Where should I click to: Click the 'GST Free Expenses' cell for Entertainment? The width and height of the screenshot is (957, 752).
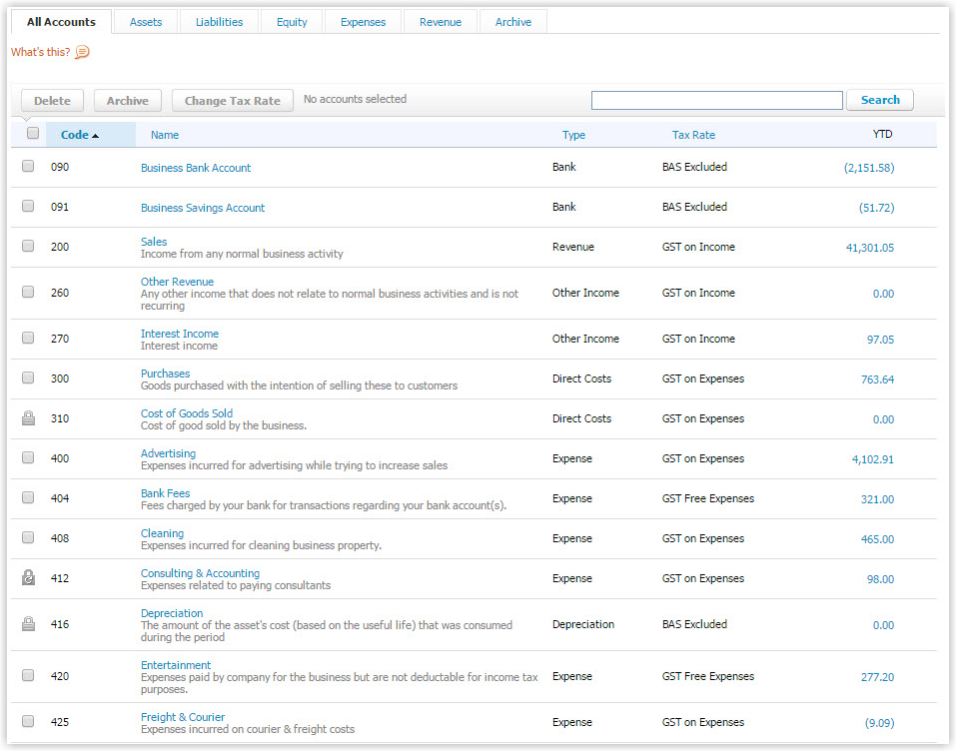[708, 676]
